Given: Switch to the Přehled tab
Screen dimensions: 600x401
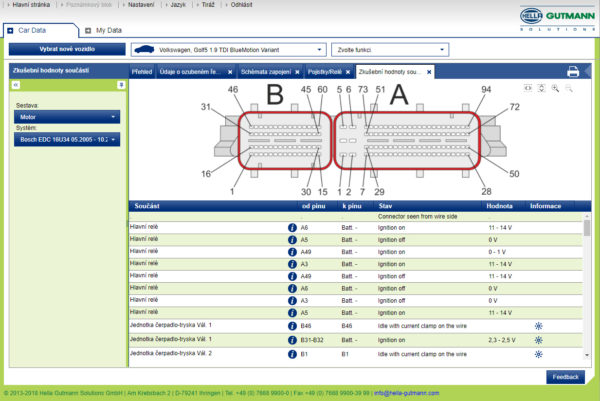Looking at the screenshot, I should (x=142, y=72).
